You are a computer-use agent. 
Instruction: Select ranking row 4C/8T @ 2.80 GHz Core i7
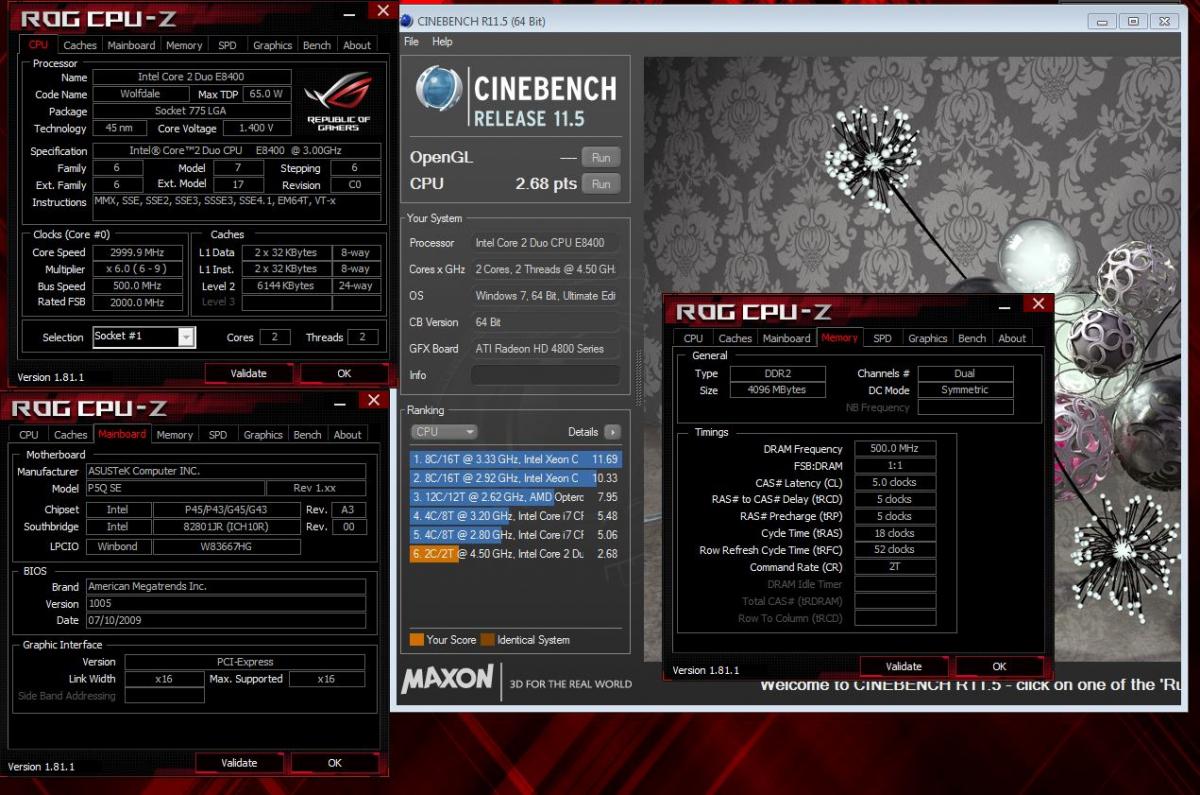click(x=516, y=535)
